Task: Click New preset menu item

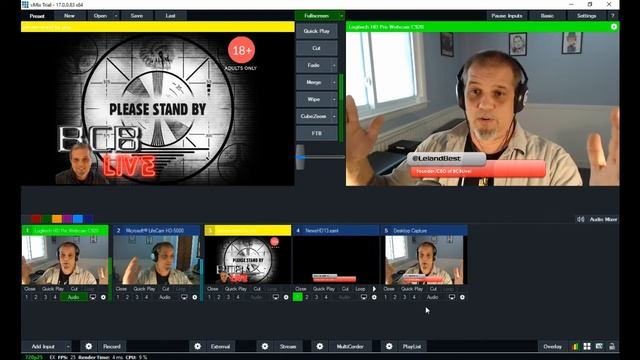Action: tap(69, 16)
